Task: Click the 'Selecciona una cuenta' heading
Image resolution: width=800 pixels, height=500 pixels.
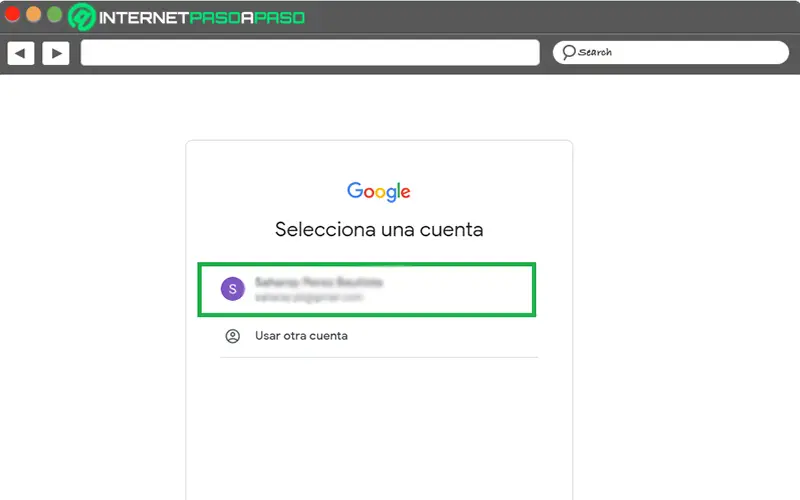Action: (379, 230)
